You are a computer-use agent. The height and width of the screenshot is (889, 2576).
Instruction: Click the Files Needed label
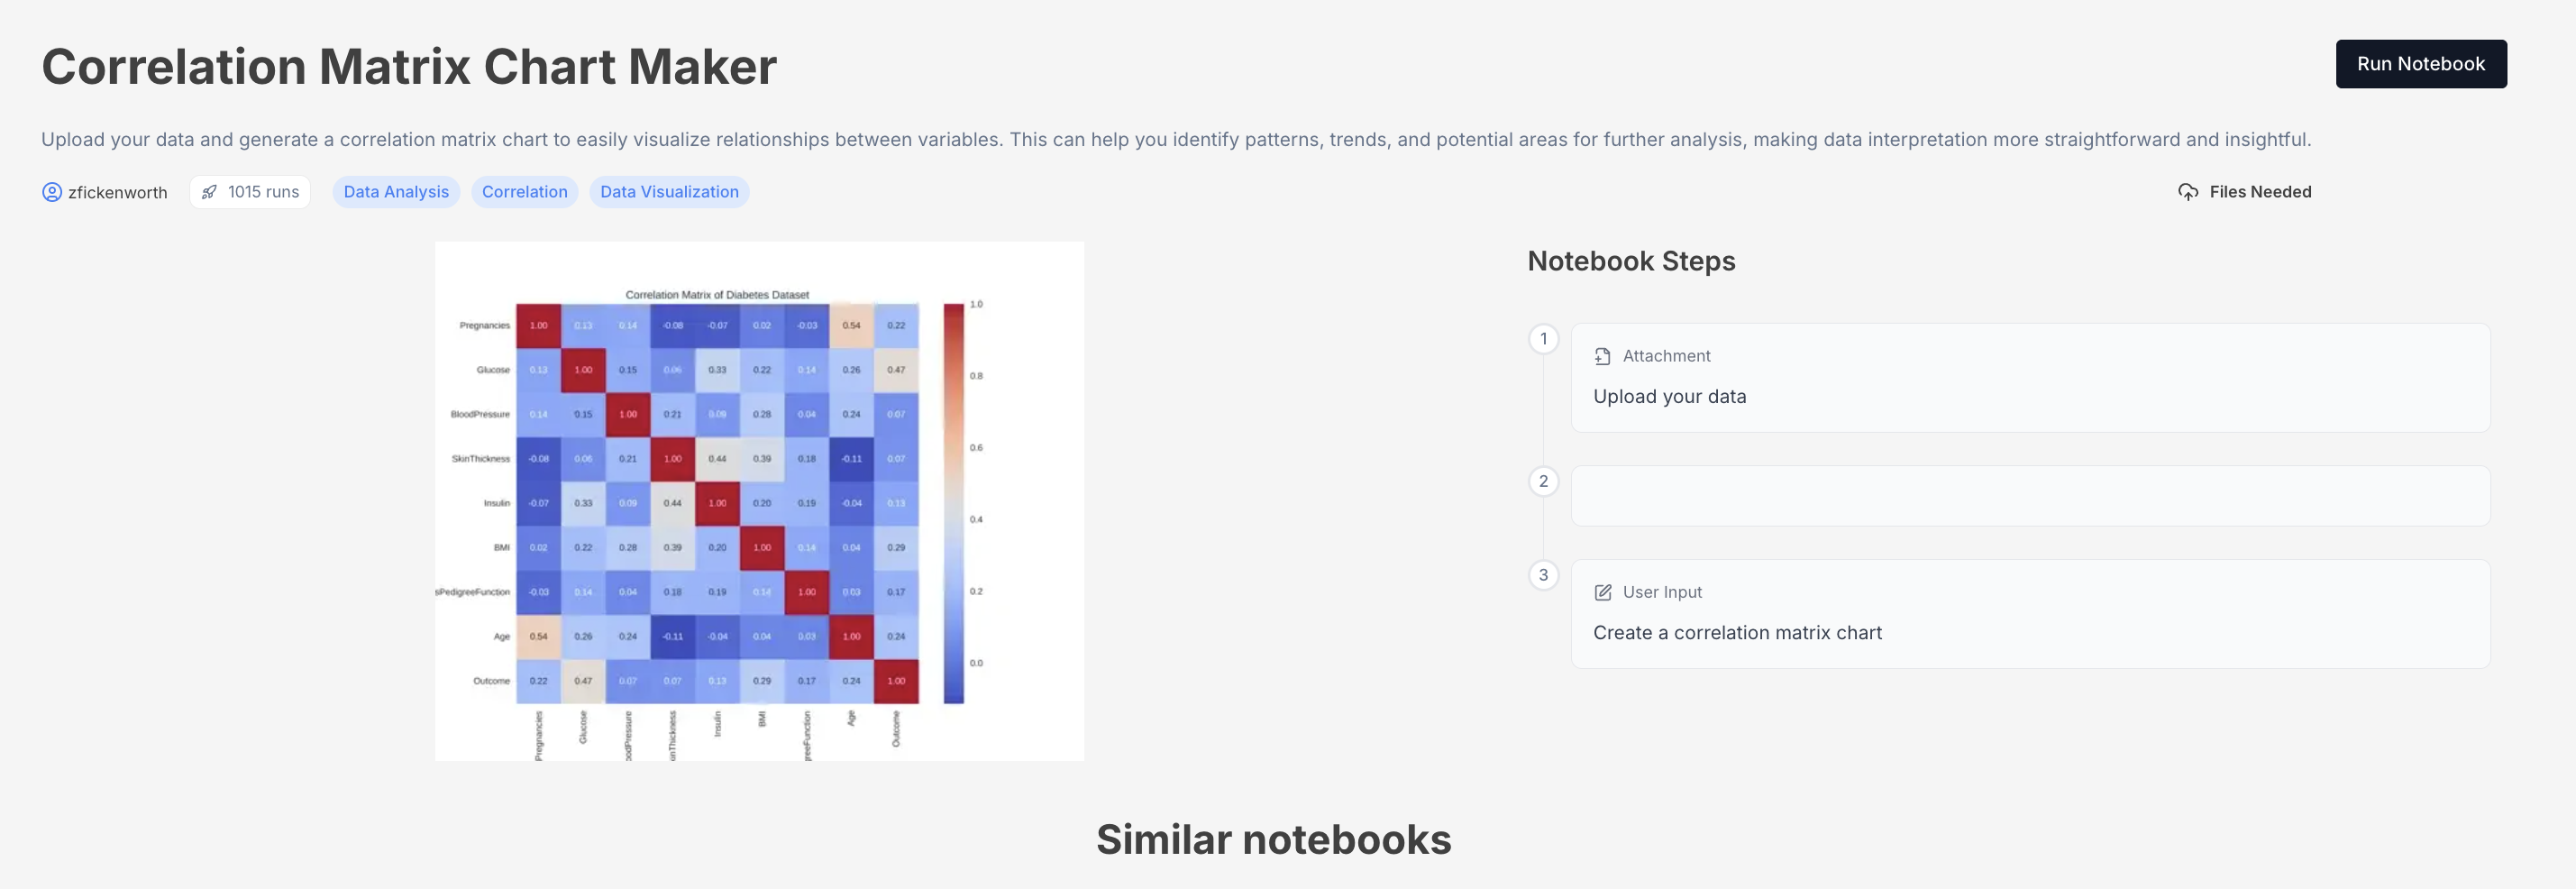click(2260, 192)
